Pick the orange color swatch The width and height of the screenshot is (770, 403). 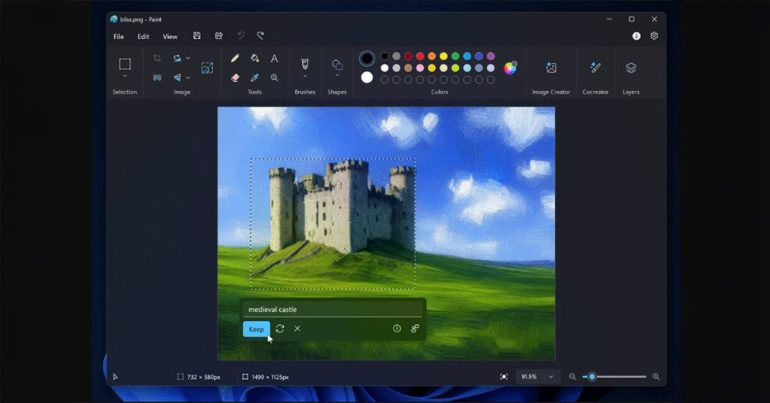(x=432, y=56)
